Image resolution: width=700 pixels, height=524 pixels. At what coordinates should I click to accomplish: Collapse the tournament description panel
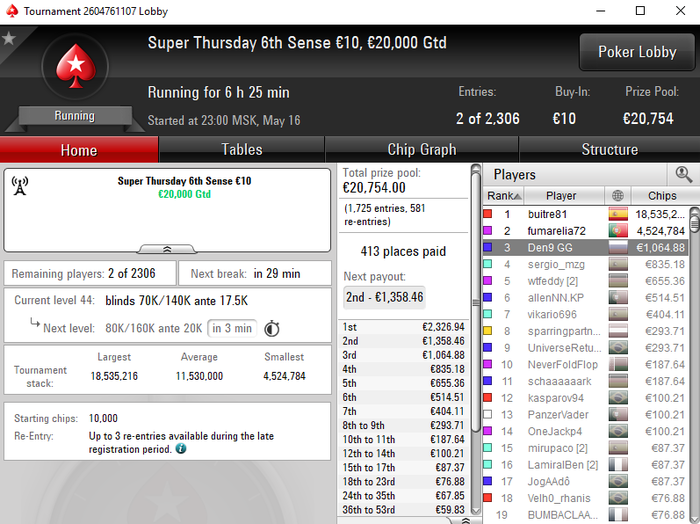(167, 249)
